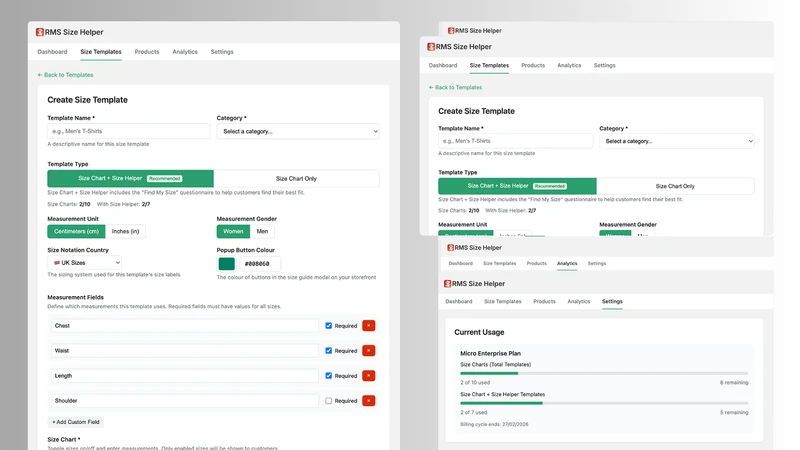Click RMS Size Helper logo in left window

[x=40, y=32]
